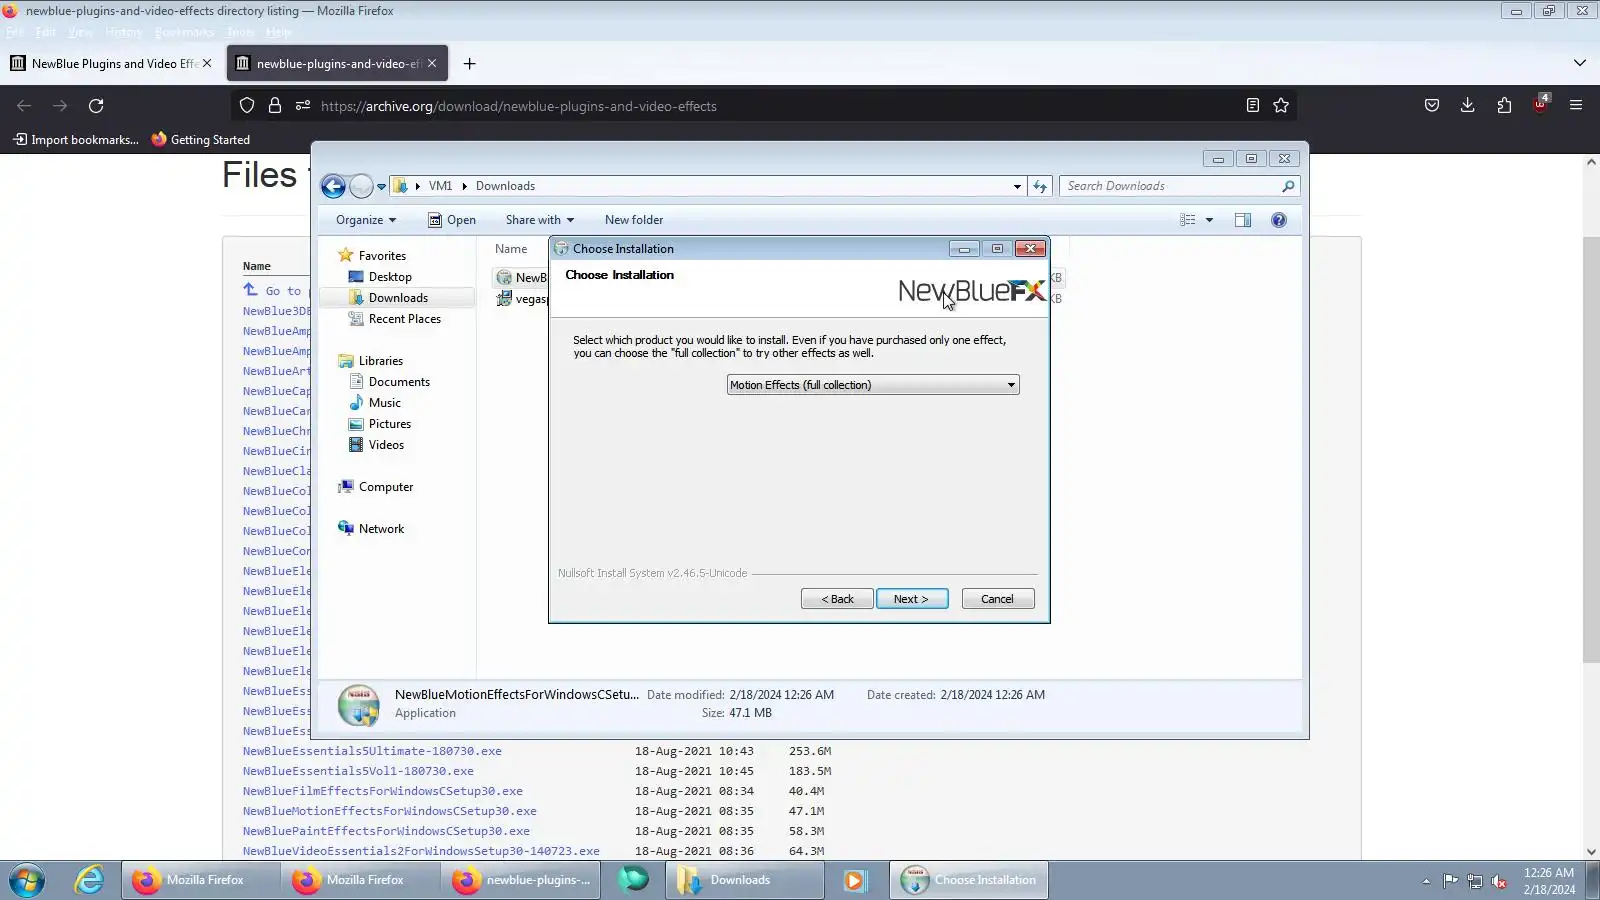List all tabs dropdown arrow
Viewport: 1600px width, 900px height.
pos(1580,63)
